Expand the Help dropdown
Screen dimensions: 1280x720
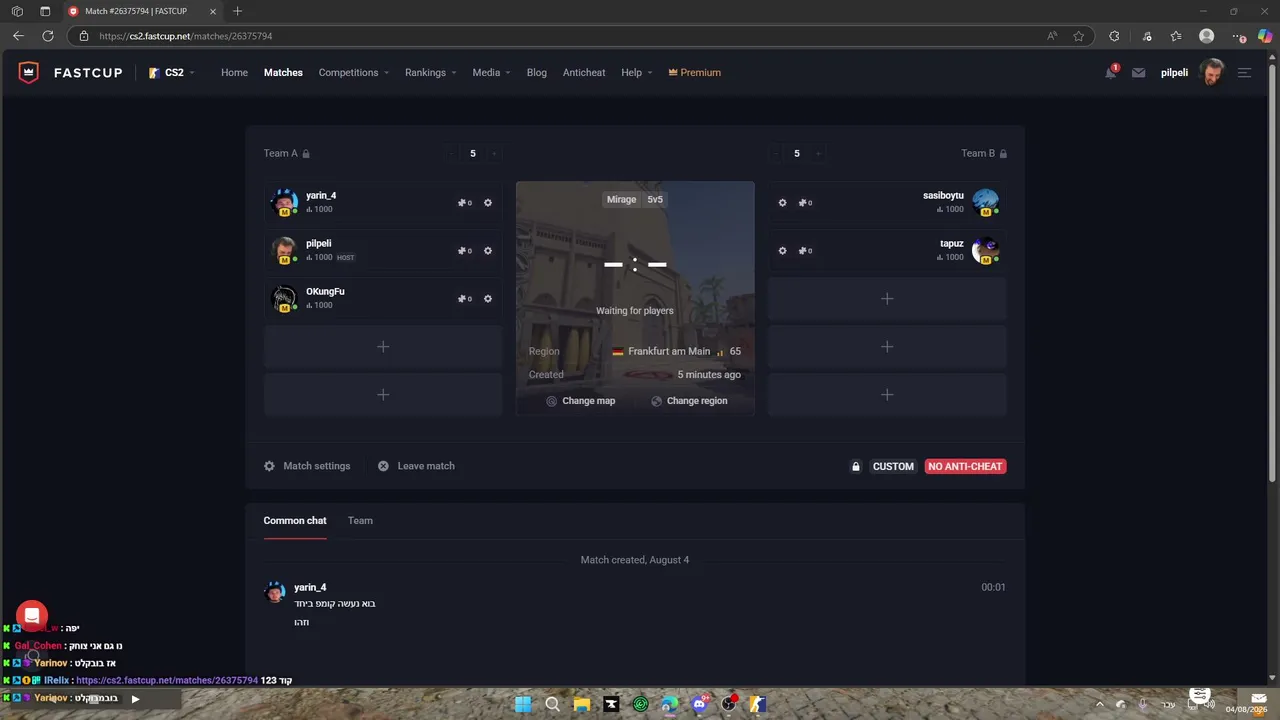tap(636, 73)
